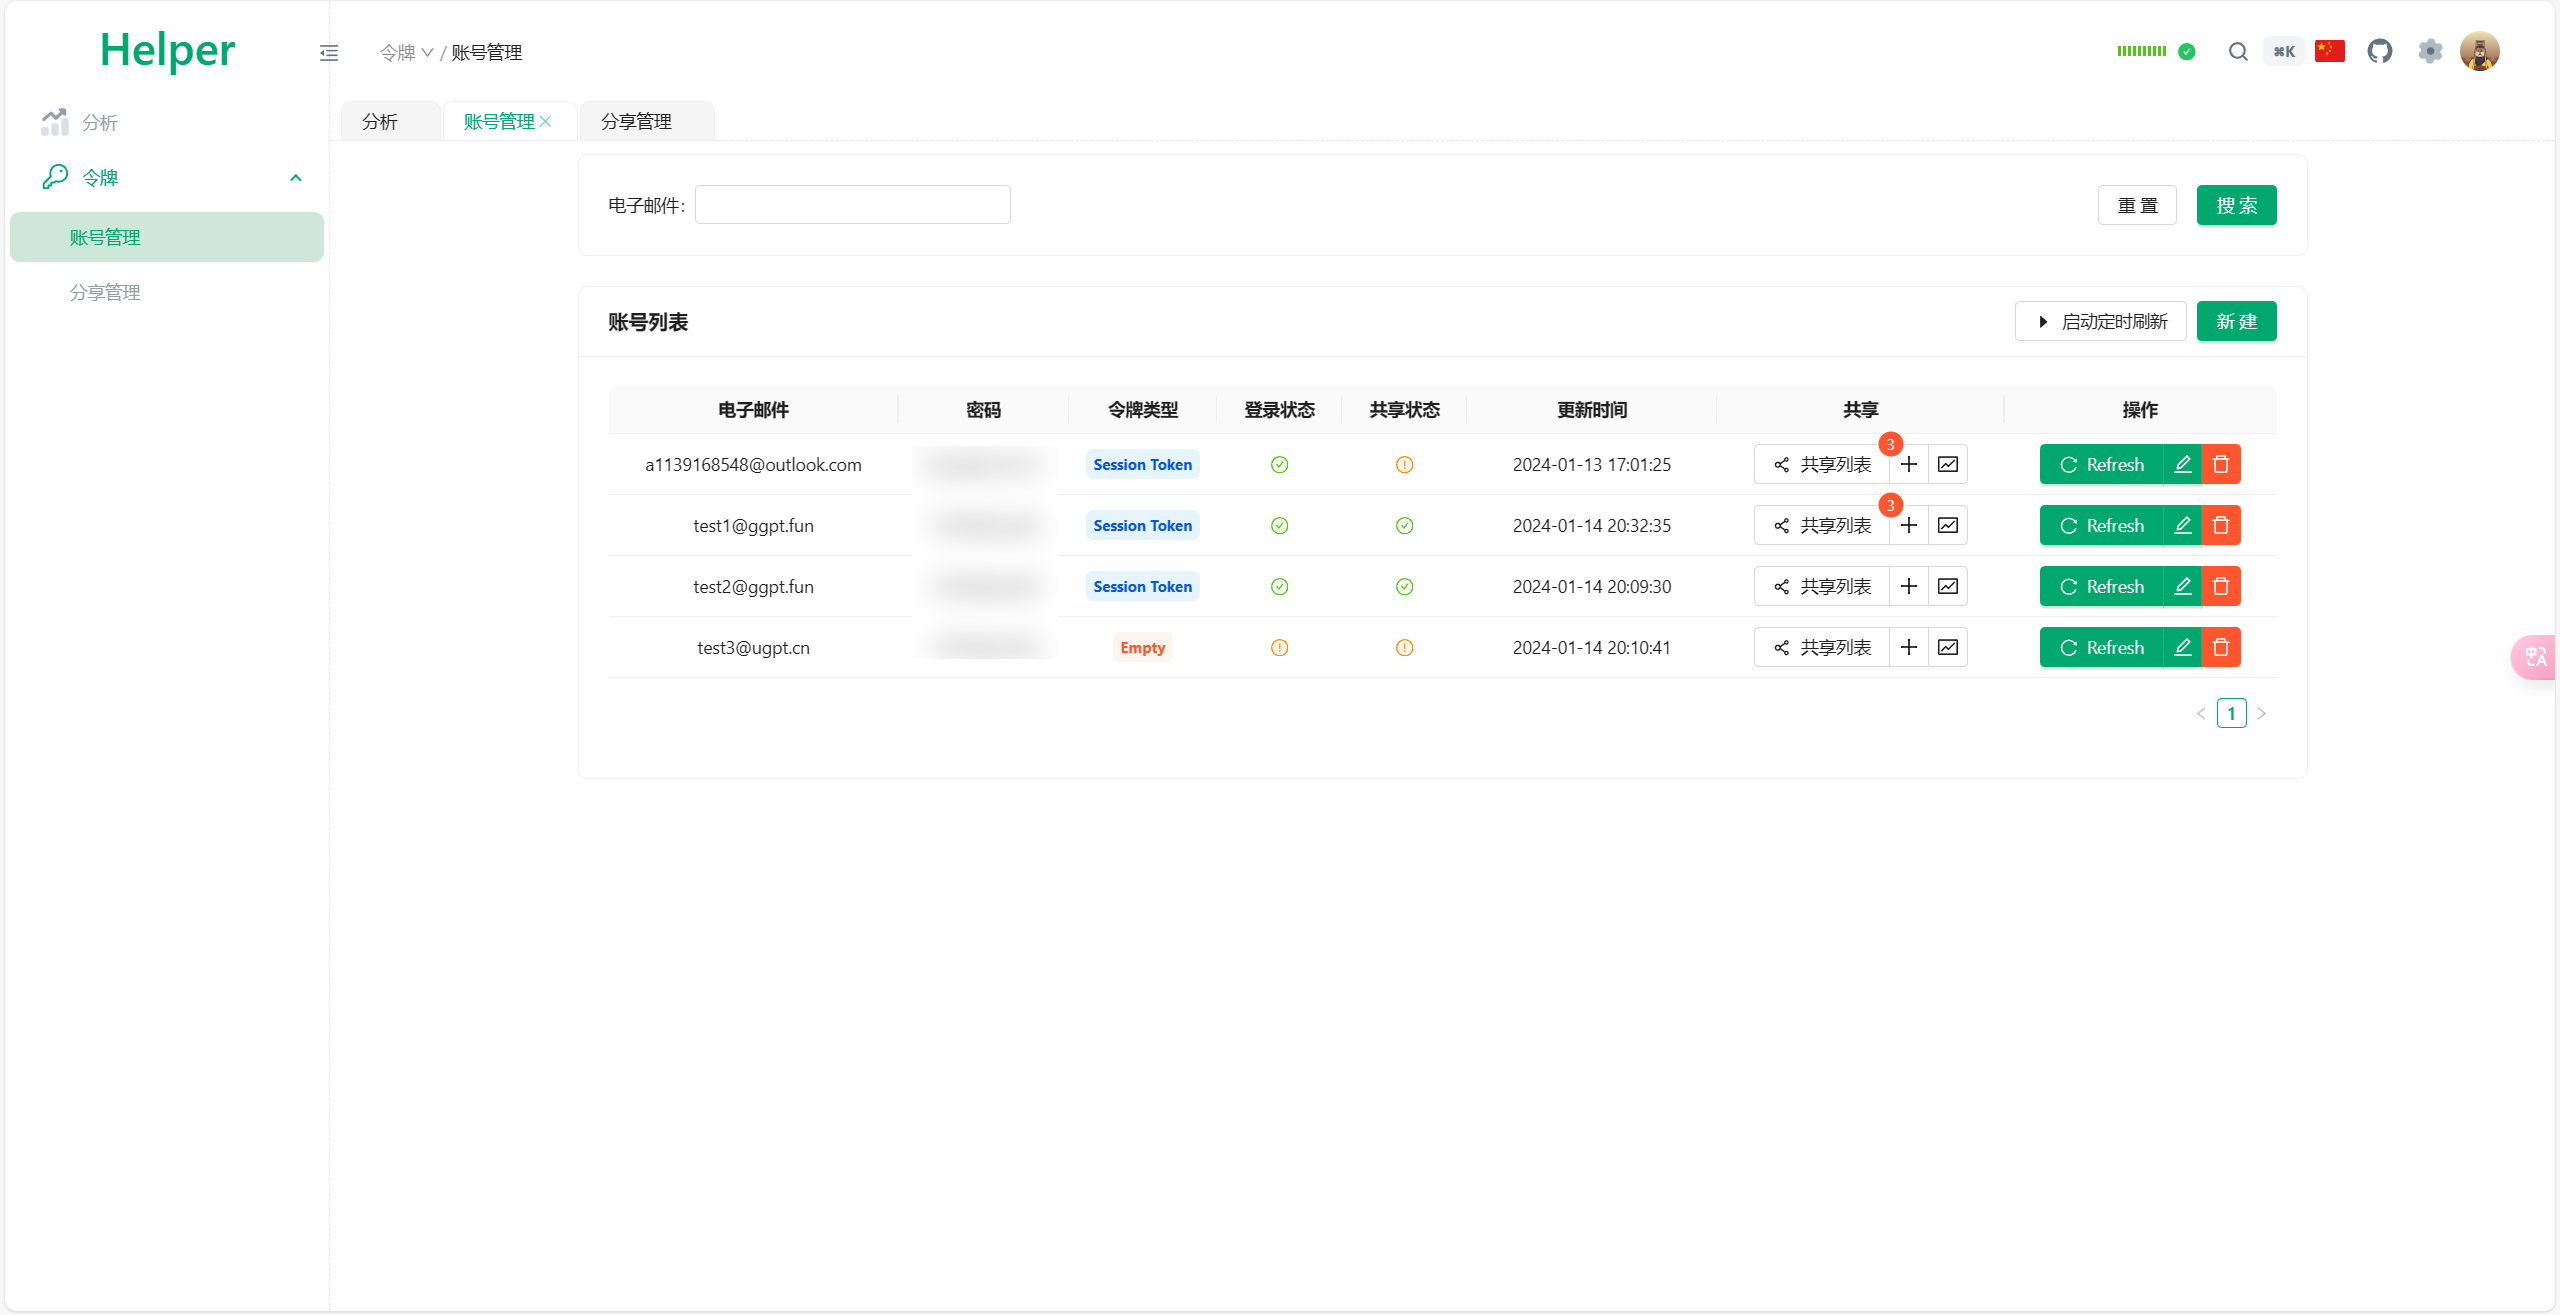Edit the test1@ggpt.fun account
The image size is (2560, 1315).
point(2183,525)
